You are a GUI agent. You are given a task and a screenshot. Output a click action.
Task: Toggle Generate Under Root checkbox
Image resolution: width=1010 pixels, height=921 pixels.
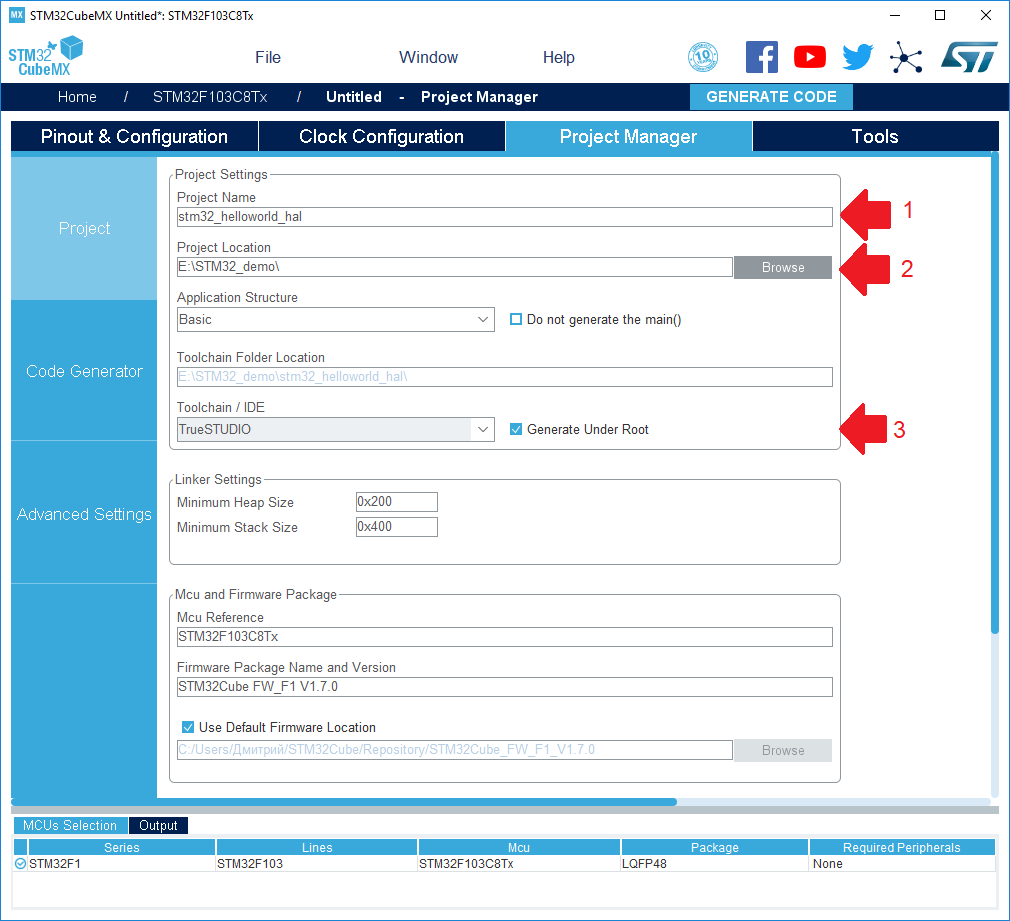[515, 429]
